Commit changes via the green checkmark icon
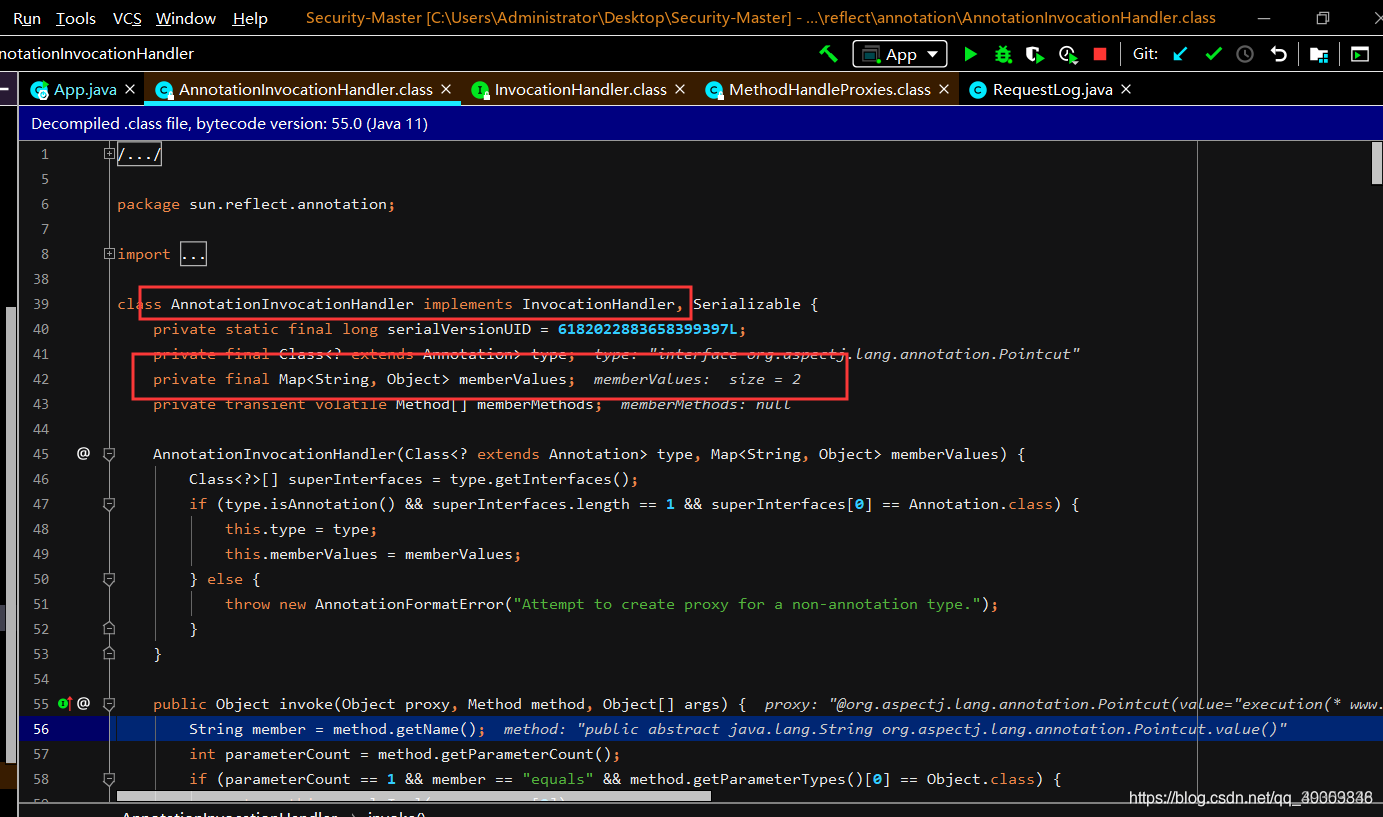 click(1213, 53)
